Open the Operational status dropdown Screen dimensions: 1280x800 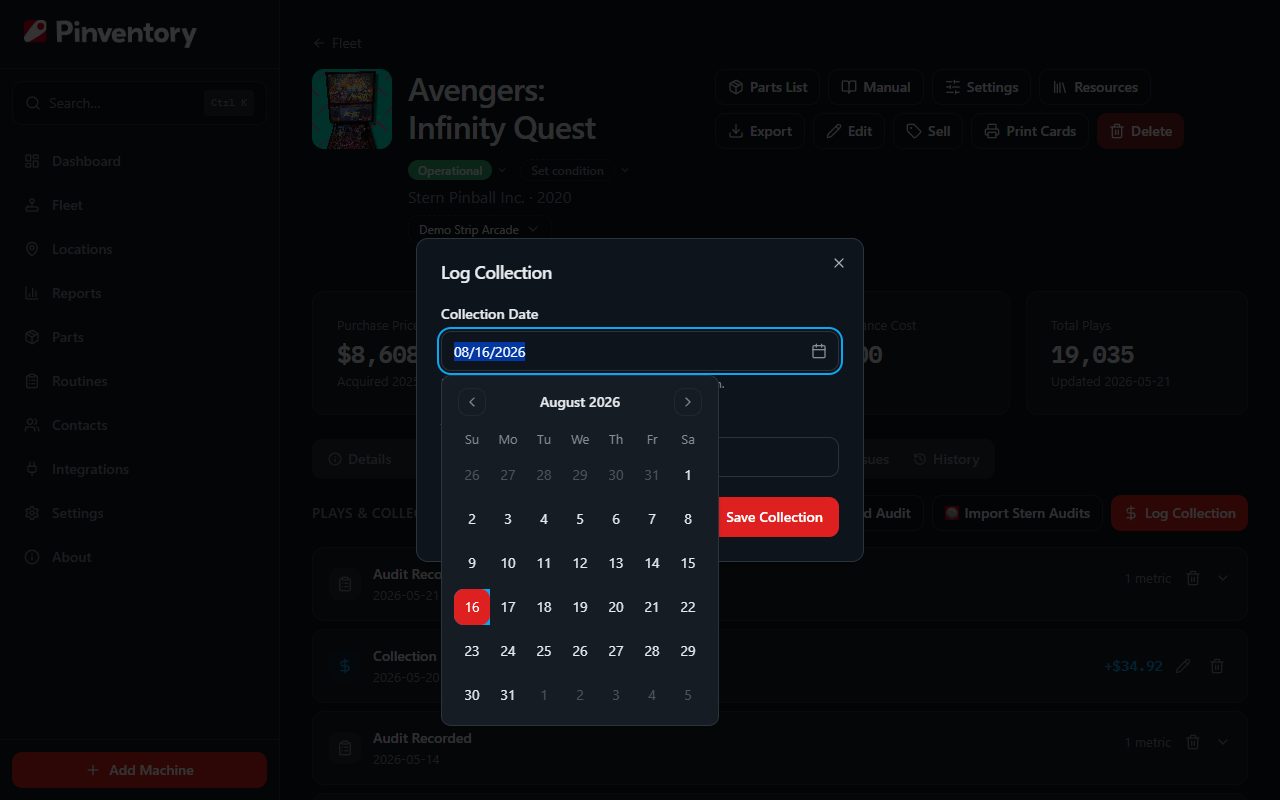(457, 170)
